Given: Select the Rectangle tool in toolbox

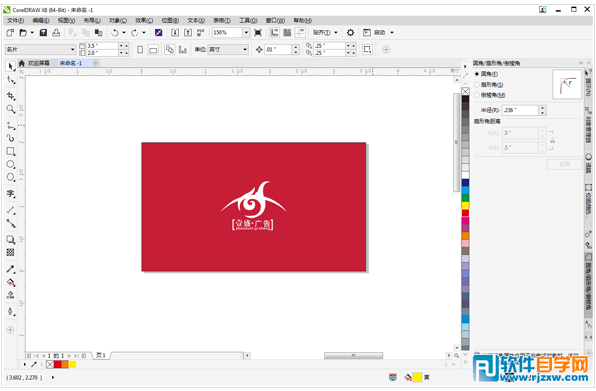Looking at the screenshot, I should tap(11, 151).
